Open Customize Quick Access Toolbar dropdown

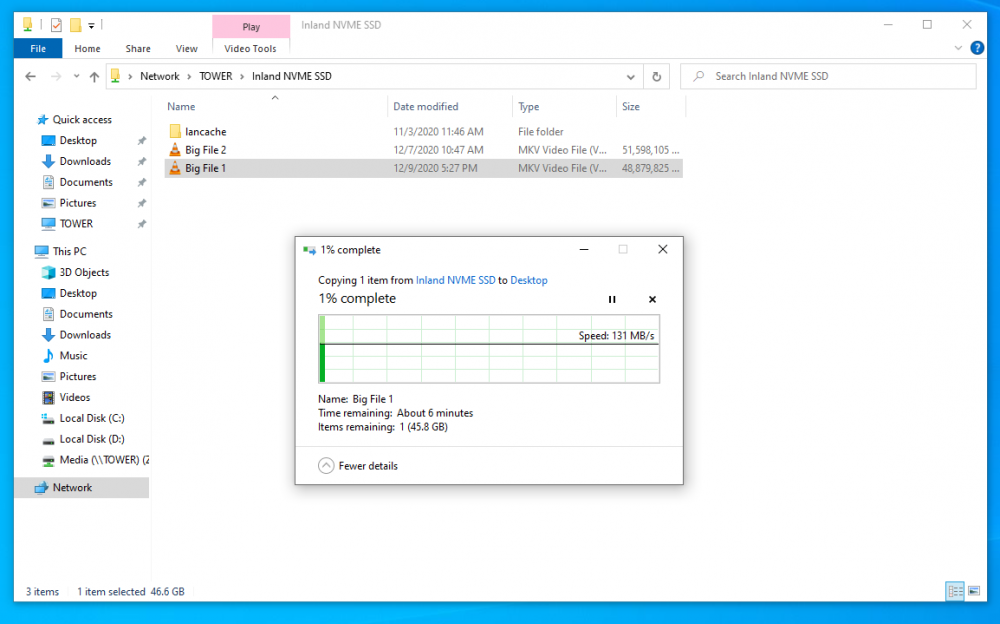[91, 26]
